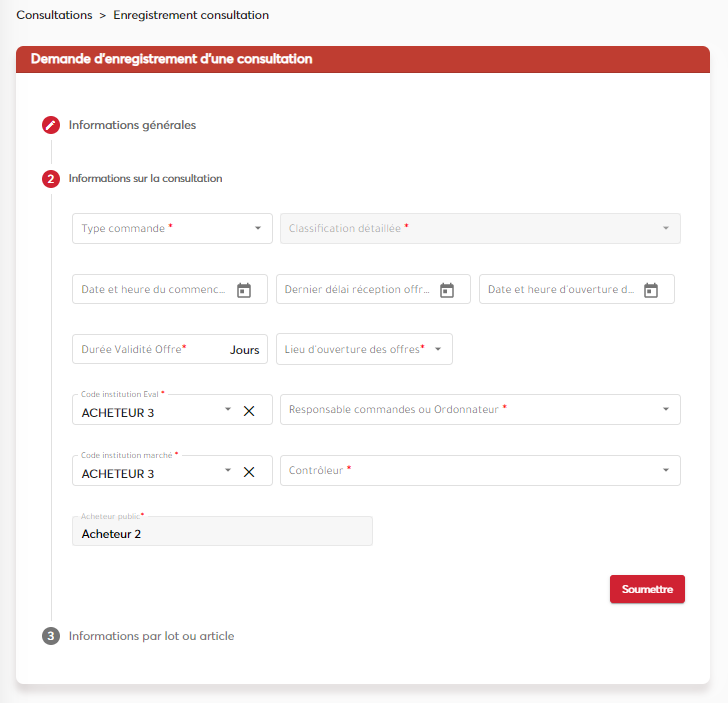Open Informations par lot ou article step
The width and height of the screenshot is (728, 703).
pos(151,636)
